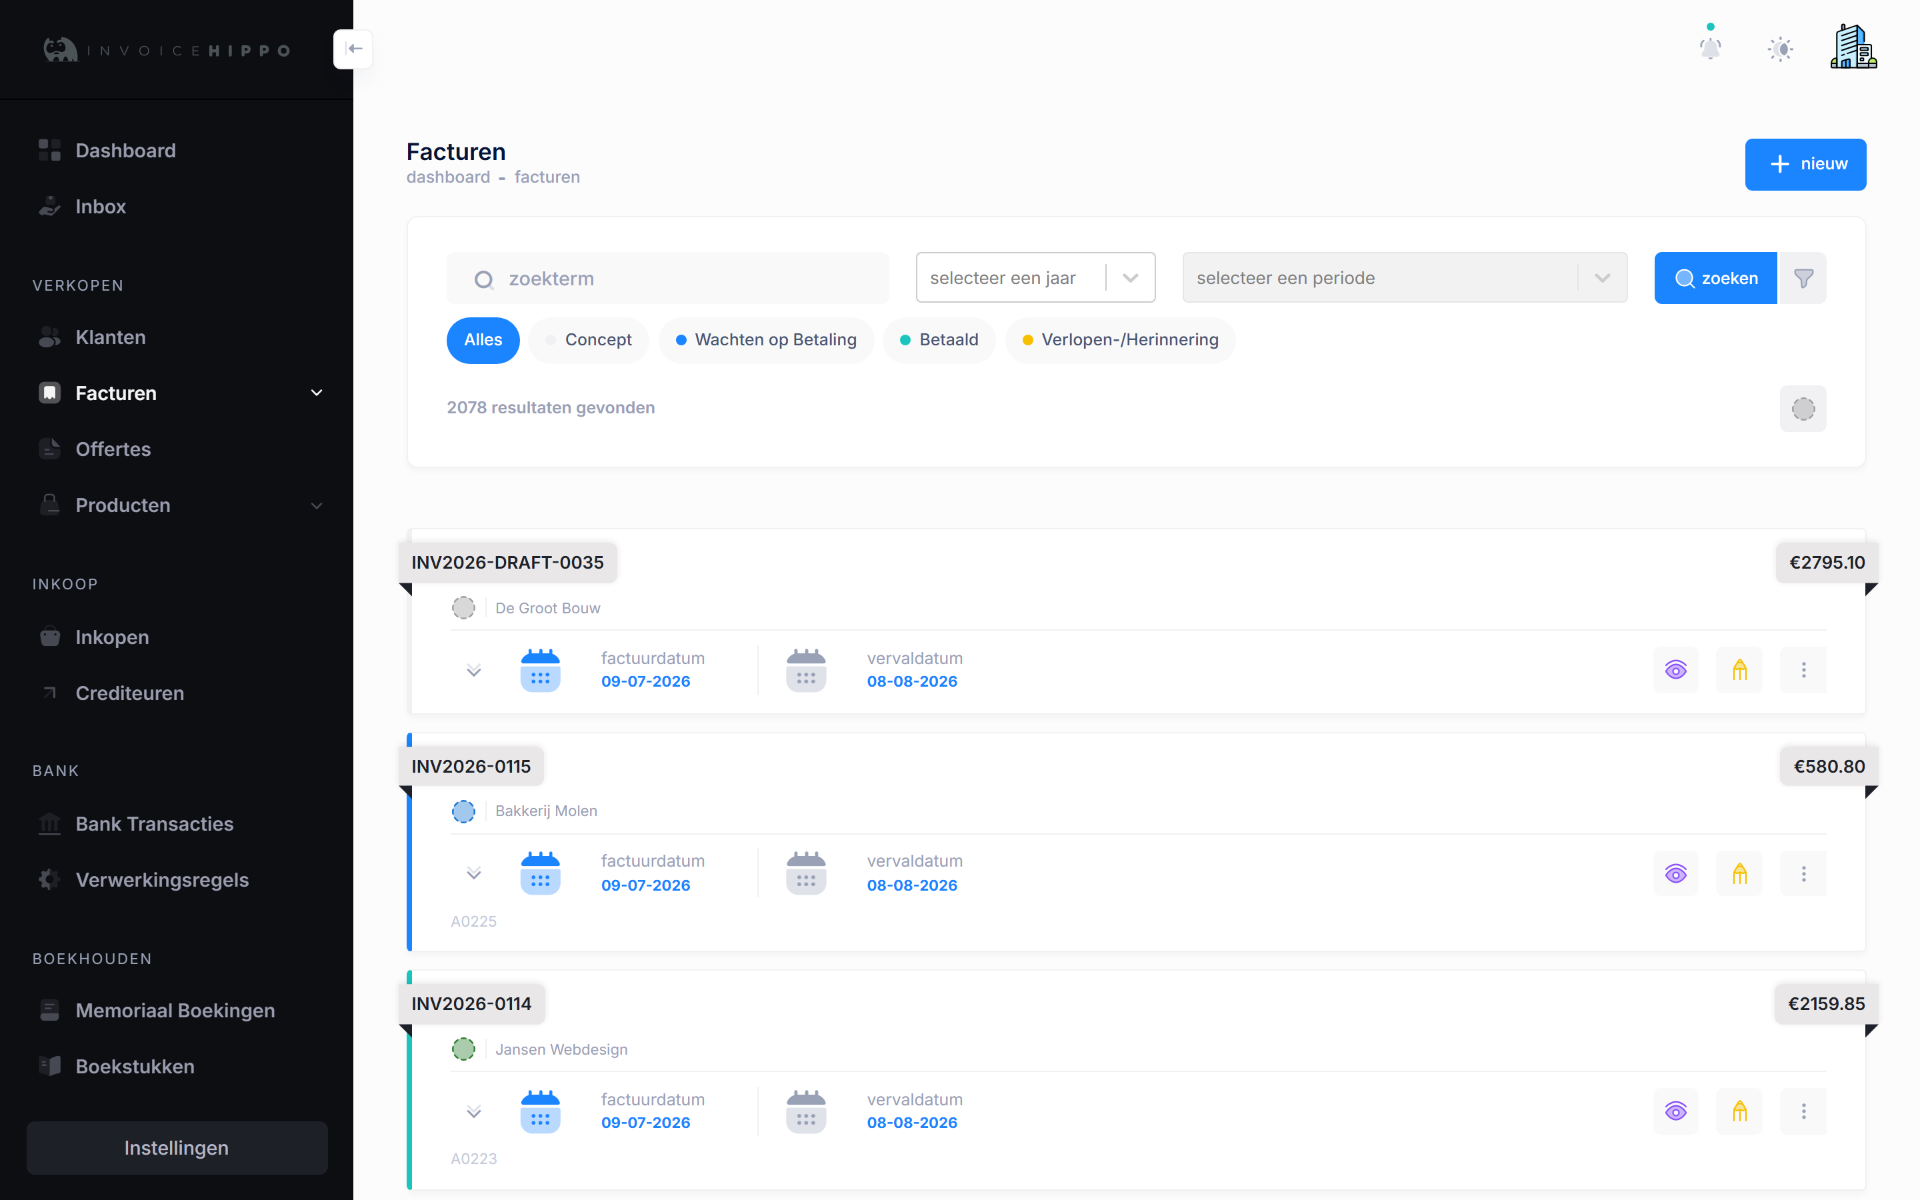Preview draft INV2026-DRAFT-0035 with eye icon
Screen dimensions: 1920x1200
pyautogui.click(x=1676, y=670)
